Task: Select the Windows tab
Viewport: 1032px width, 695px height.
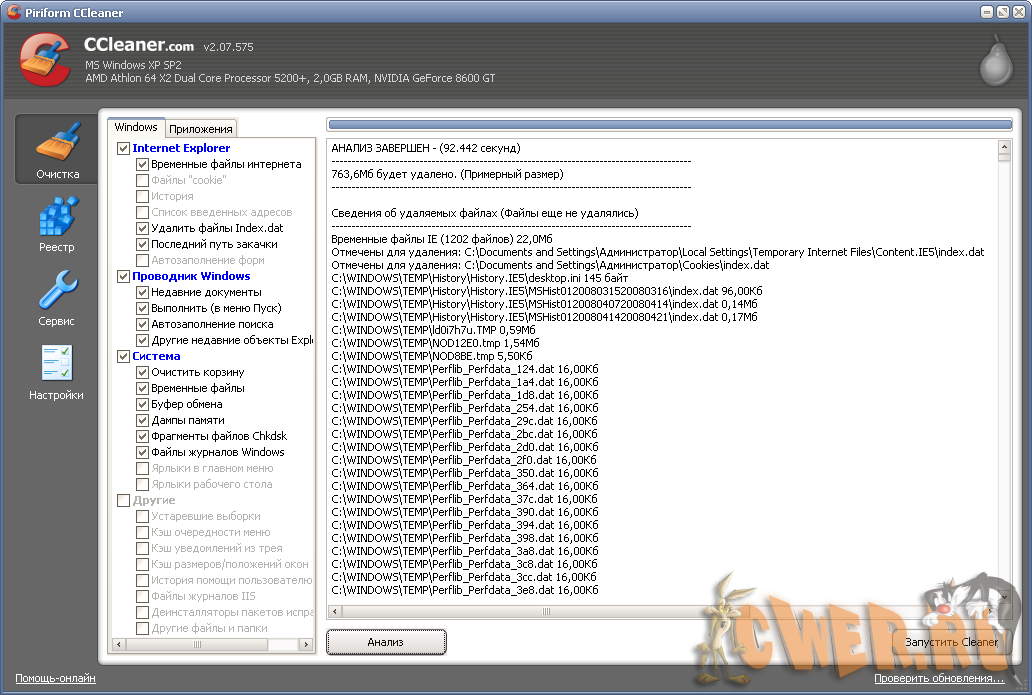Action: click(136, 127)
